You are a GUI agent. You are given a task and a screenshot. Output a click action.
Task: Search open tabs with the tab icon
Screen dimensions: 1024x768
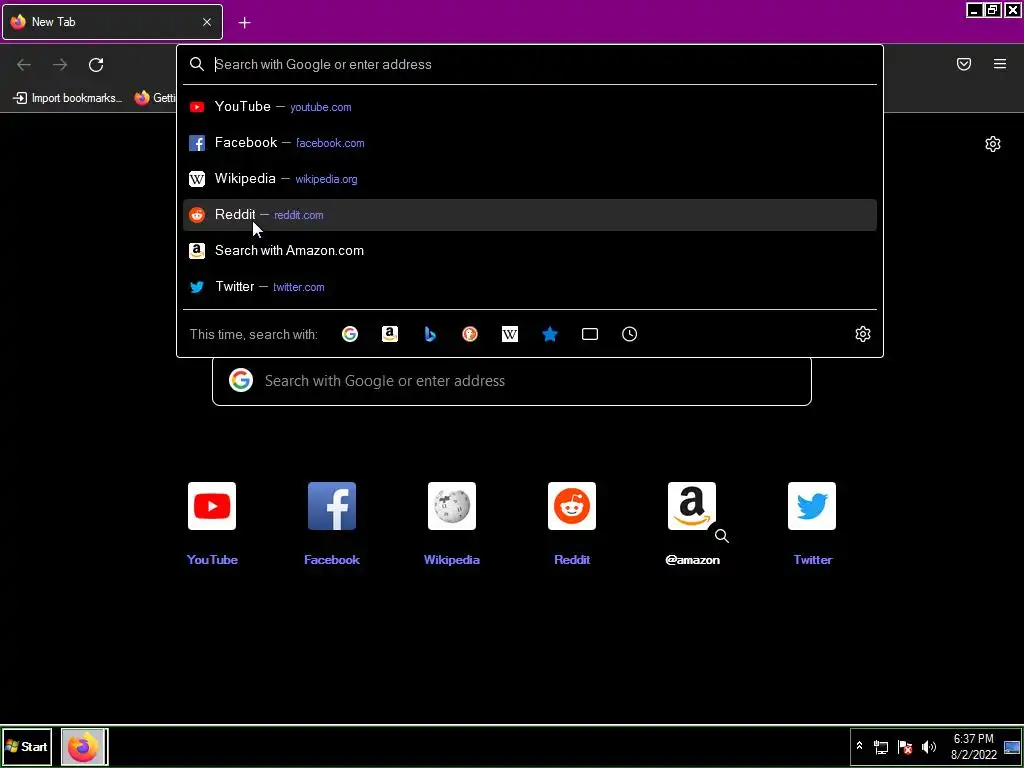coord(590,334)
